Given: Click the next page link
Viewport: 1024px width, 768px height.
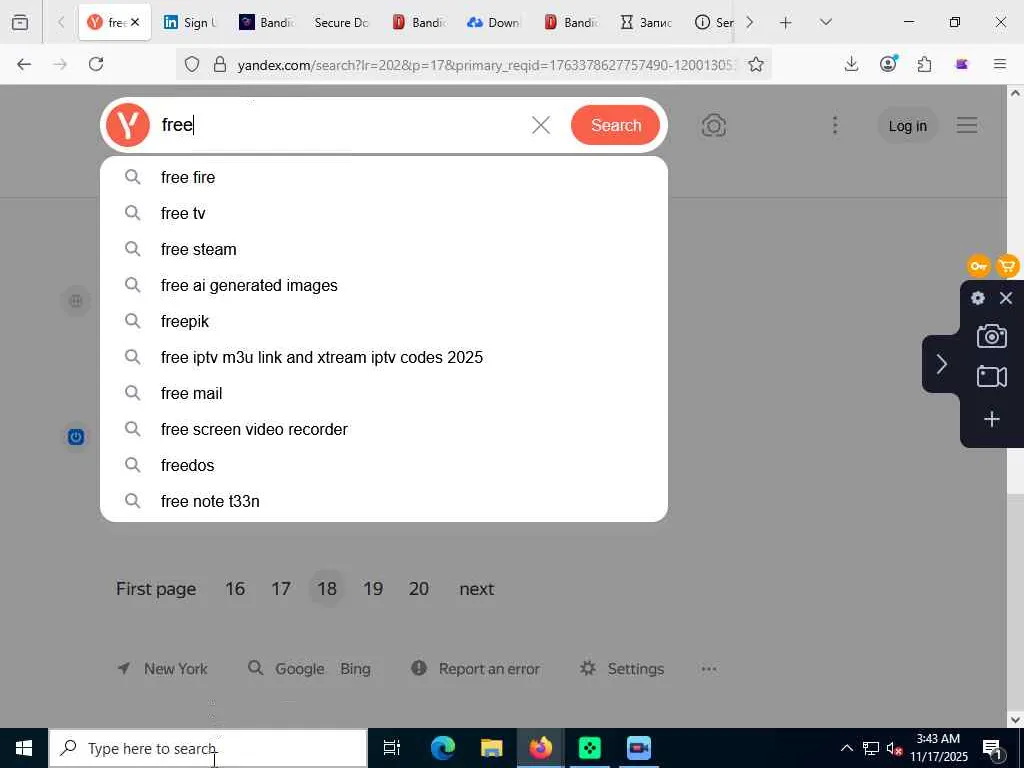Looking at the screenshot, I should click(477, 588).
